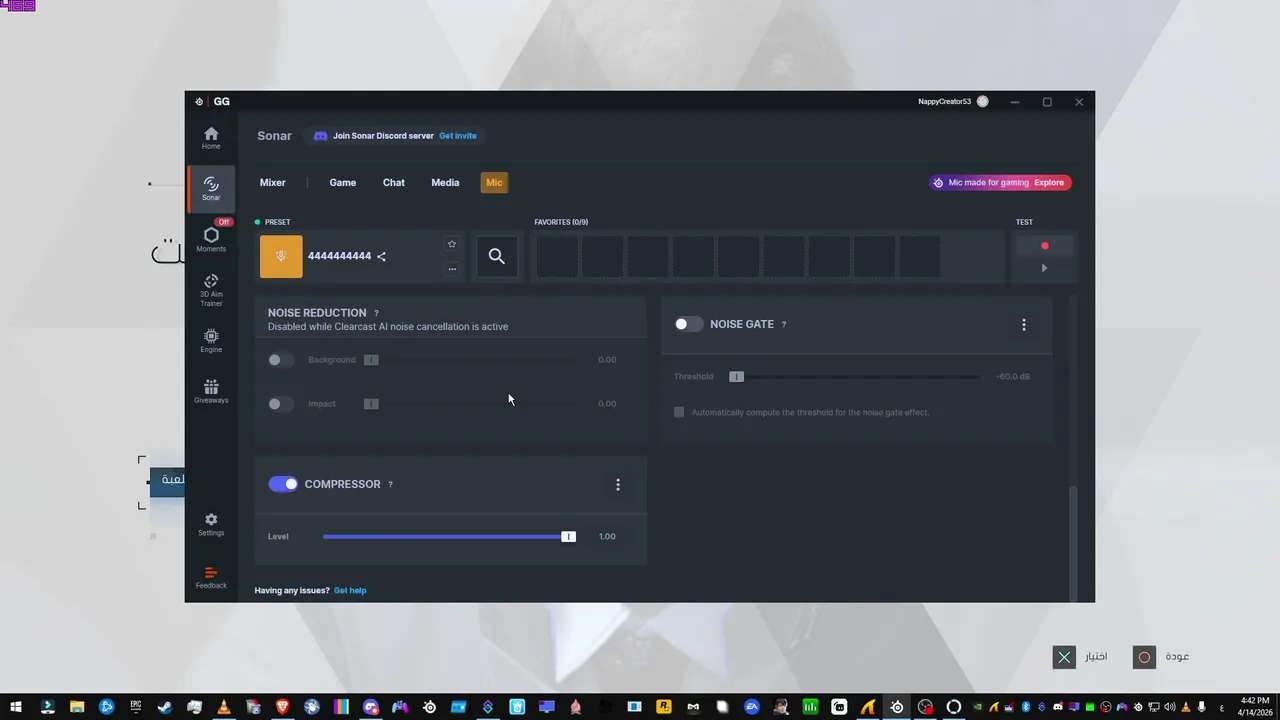The height and width of the screenshot is (720, 1280).
Task: Click Join Sonar Discord server text
Action: point(383,136)
